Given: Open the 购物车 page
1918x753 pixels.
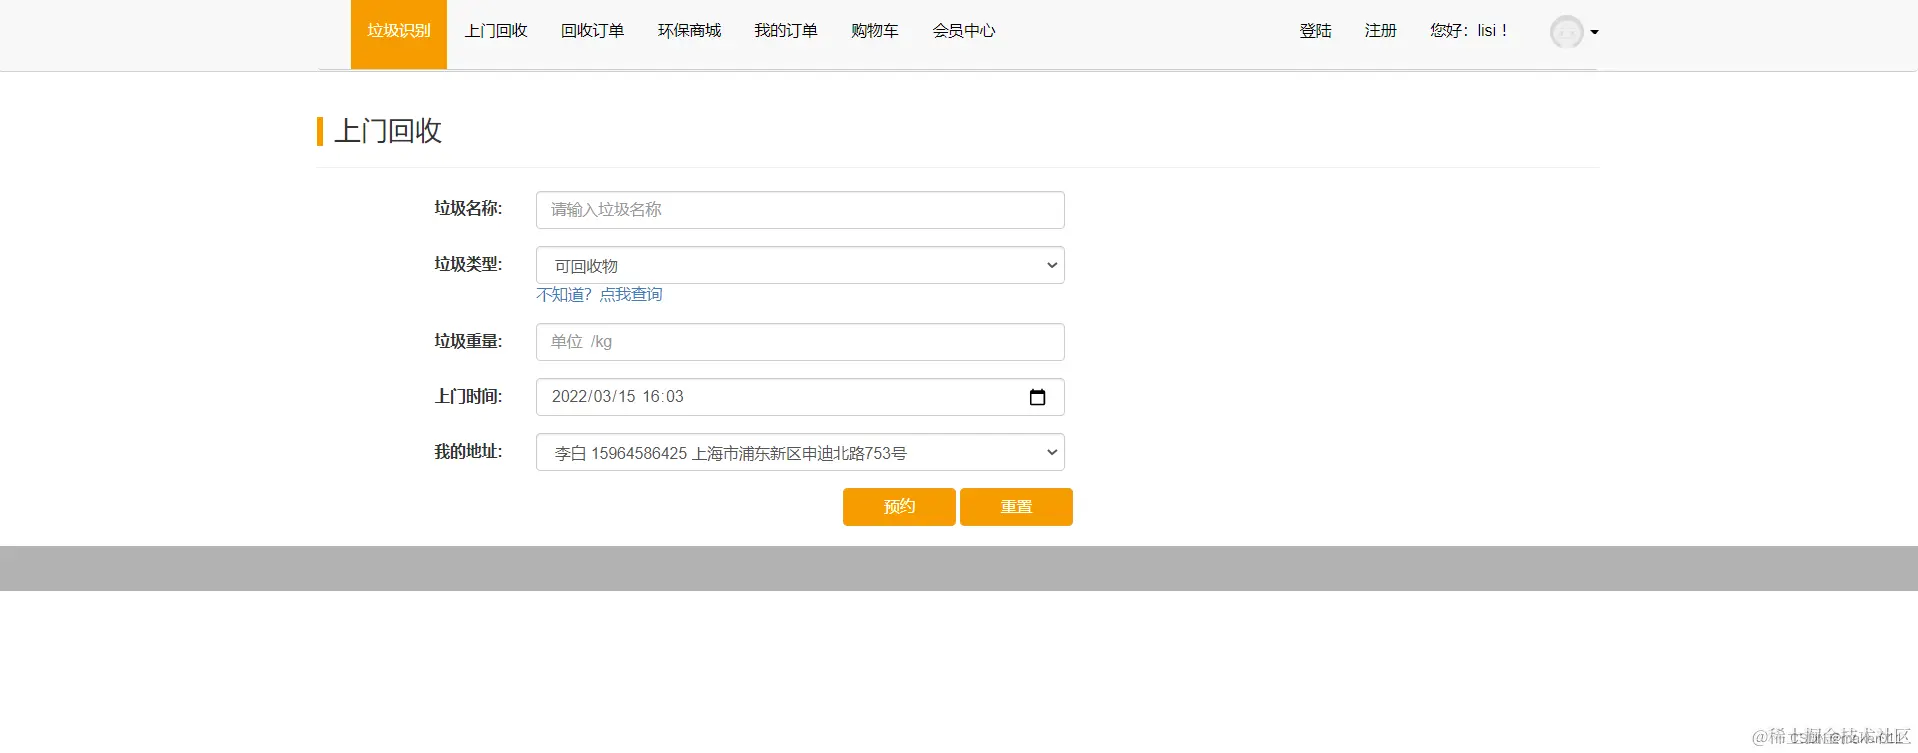Looking at the screenshot, I should coord(875,31).
